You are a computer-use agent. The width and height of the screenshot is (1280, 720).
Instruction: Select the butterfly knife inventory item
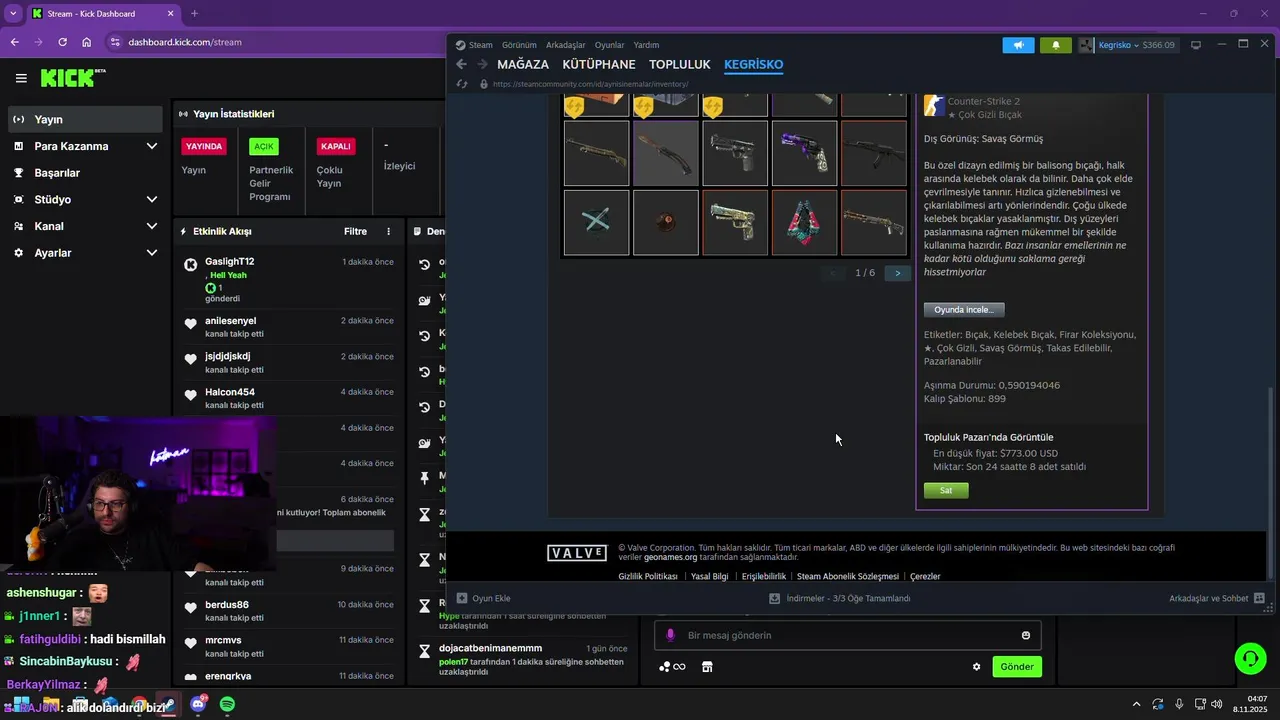click(666, 153)
